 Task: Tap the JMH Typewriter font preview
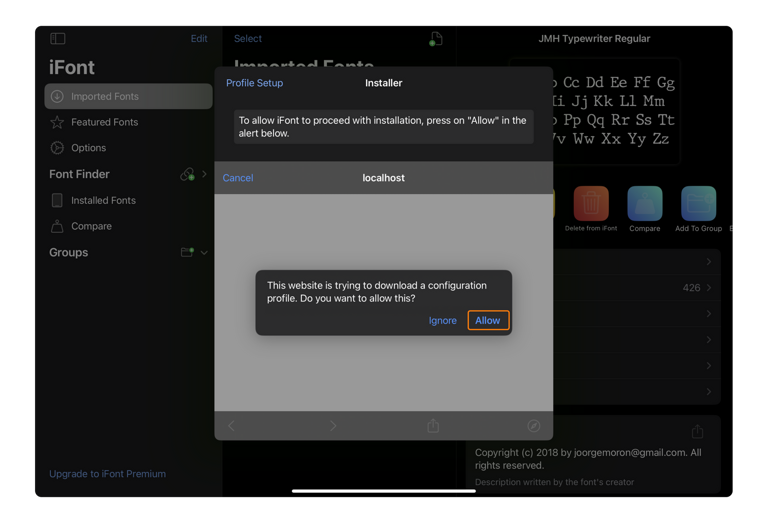click(x=617, y=112)
